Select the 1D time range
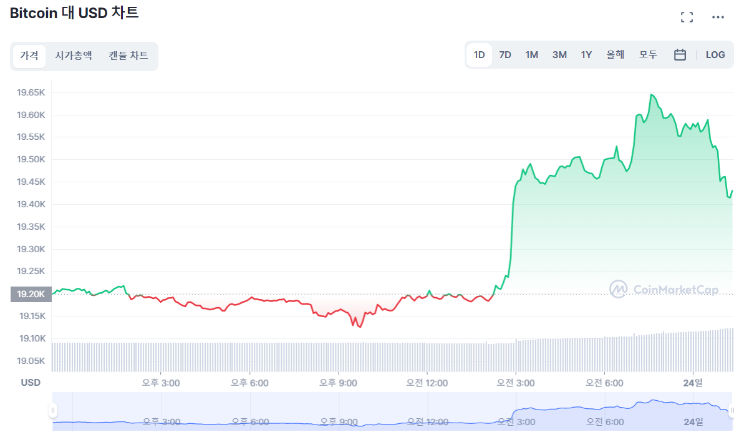 479,55
